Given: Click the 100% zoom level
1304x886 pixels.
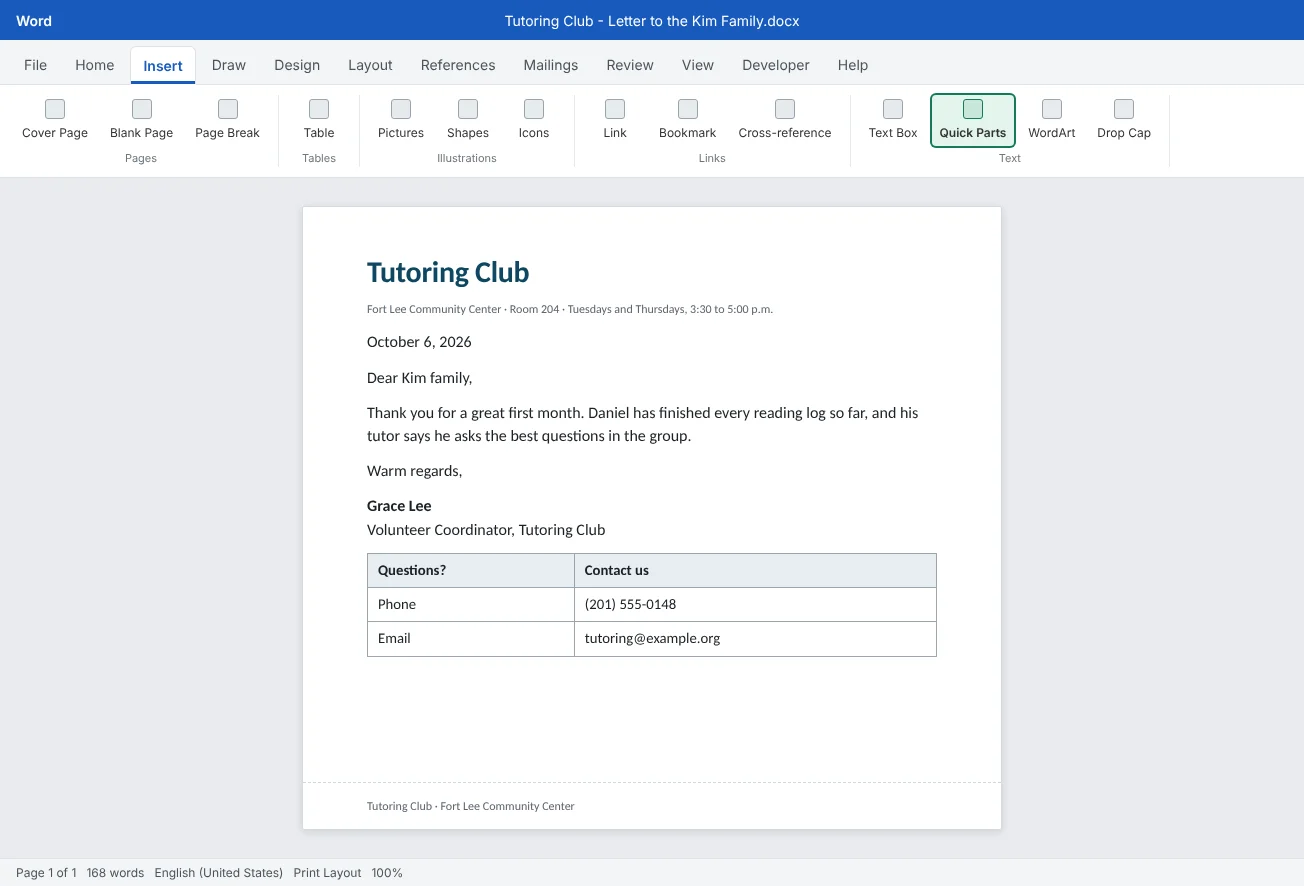Looking at the screenshot, I should click(x=387, y=873).
